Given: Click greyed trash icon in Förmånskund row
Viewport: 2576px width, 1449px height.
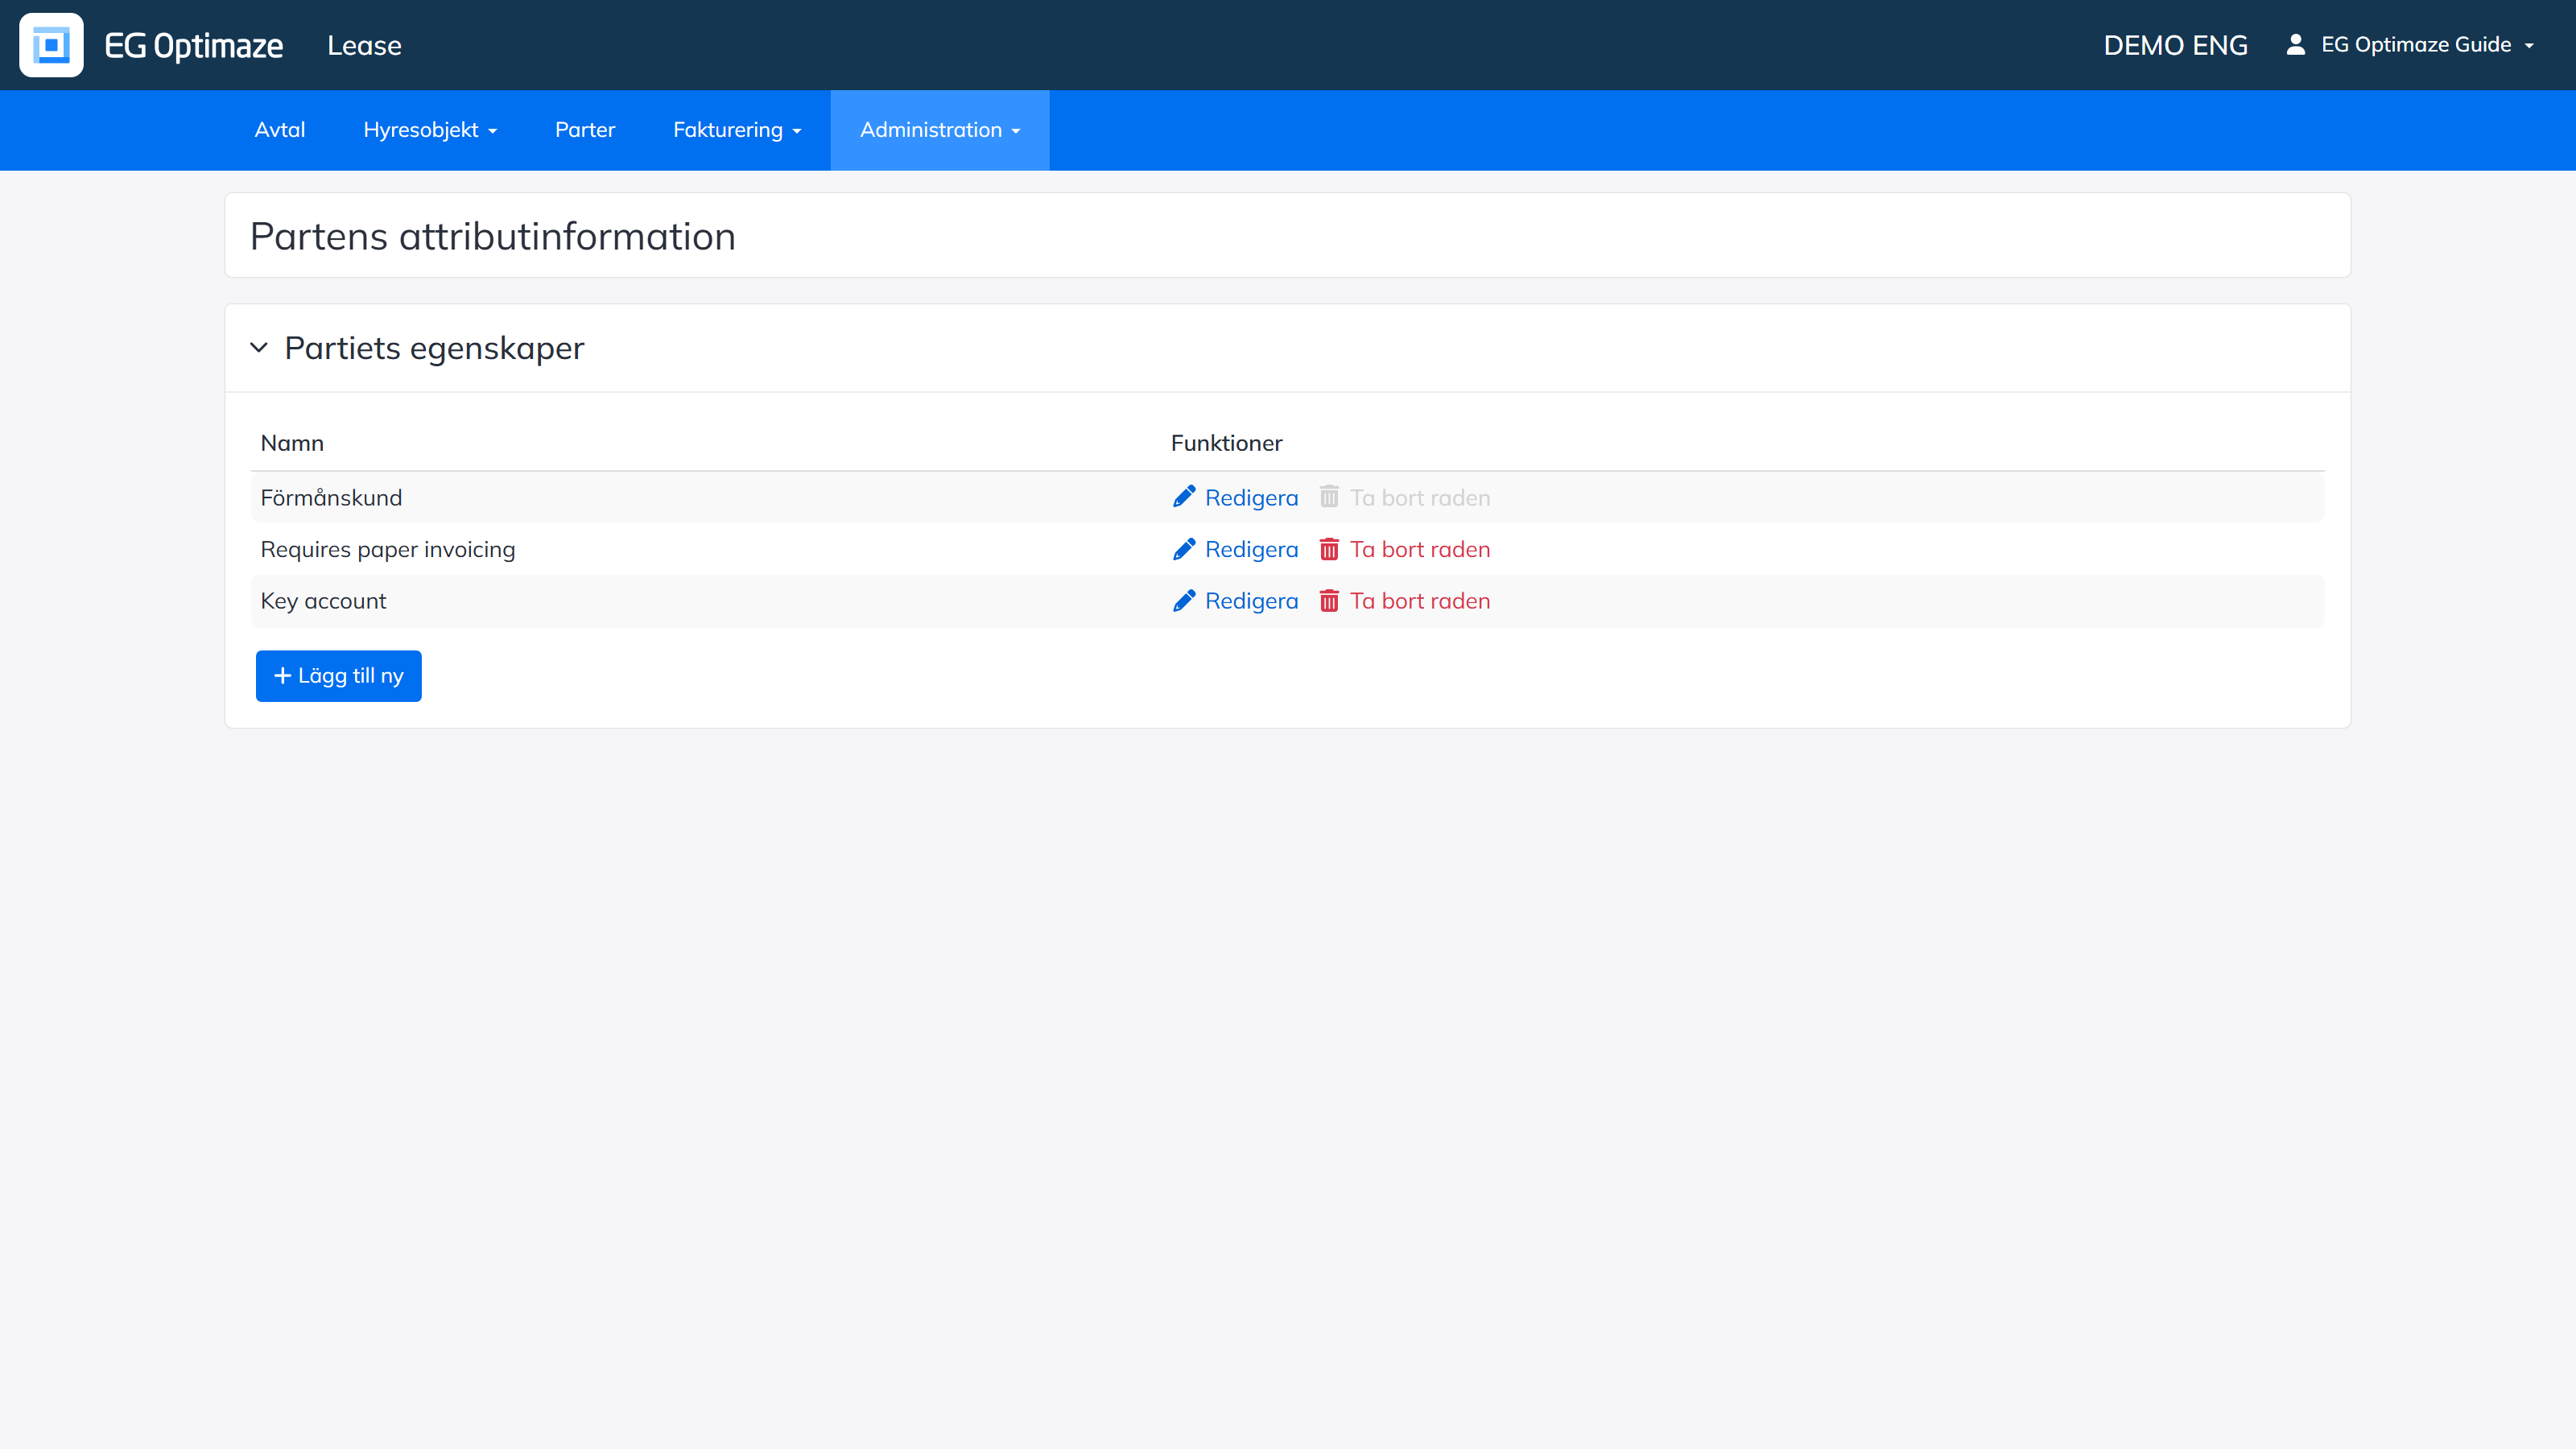Looking at the screenshot, I should [1329, 497].
